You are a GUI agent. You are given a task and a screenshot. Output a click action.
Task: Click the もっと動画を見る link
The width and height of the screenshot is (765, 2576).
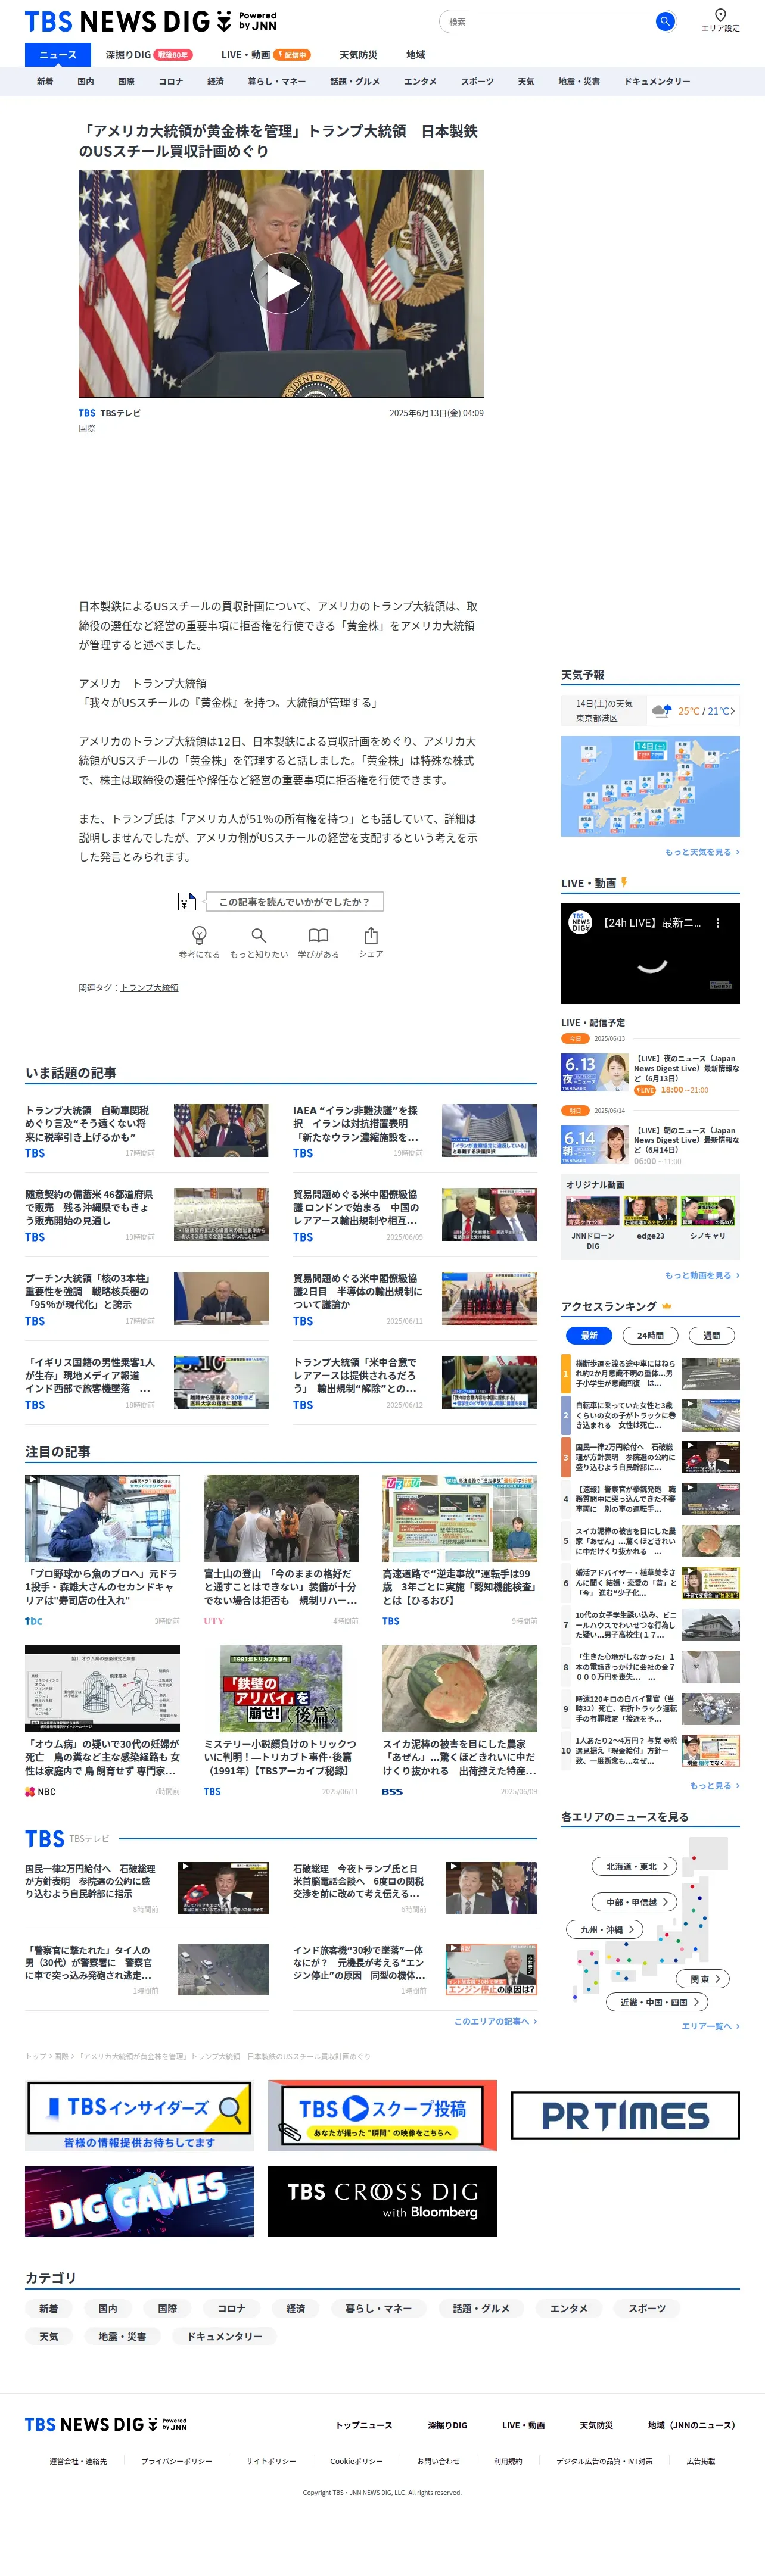pyautogui.click(x=702, y=1276)
